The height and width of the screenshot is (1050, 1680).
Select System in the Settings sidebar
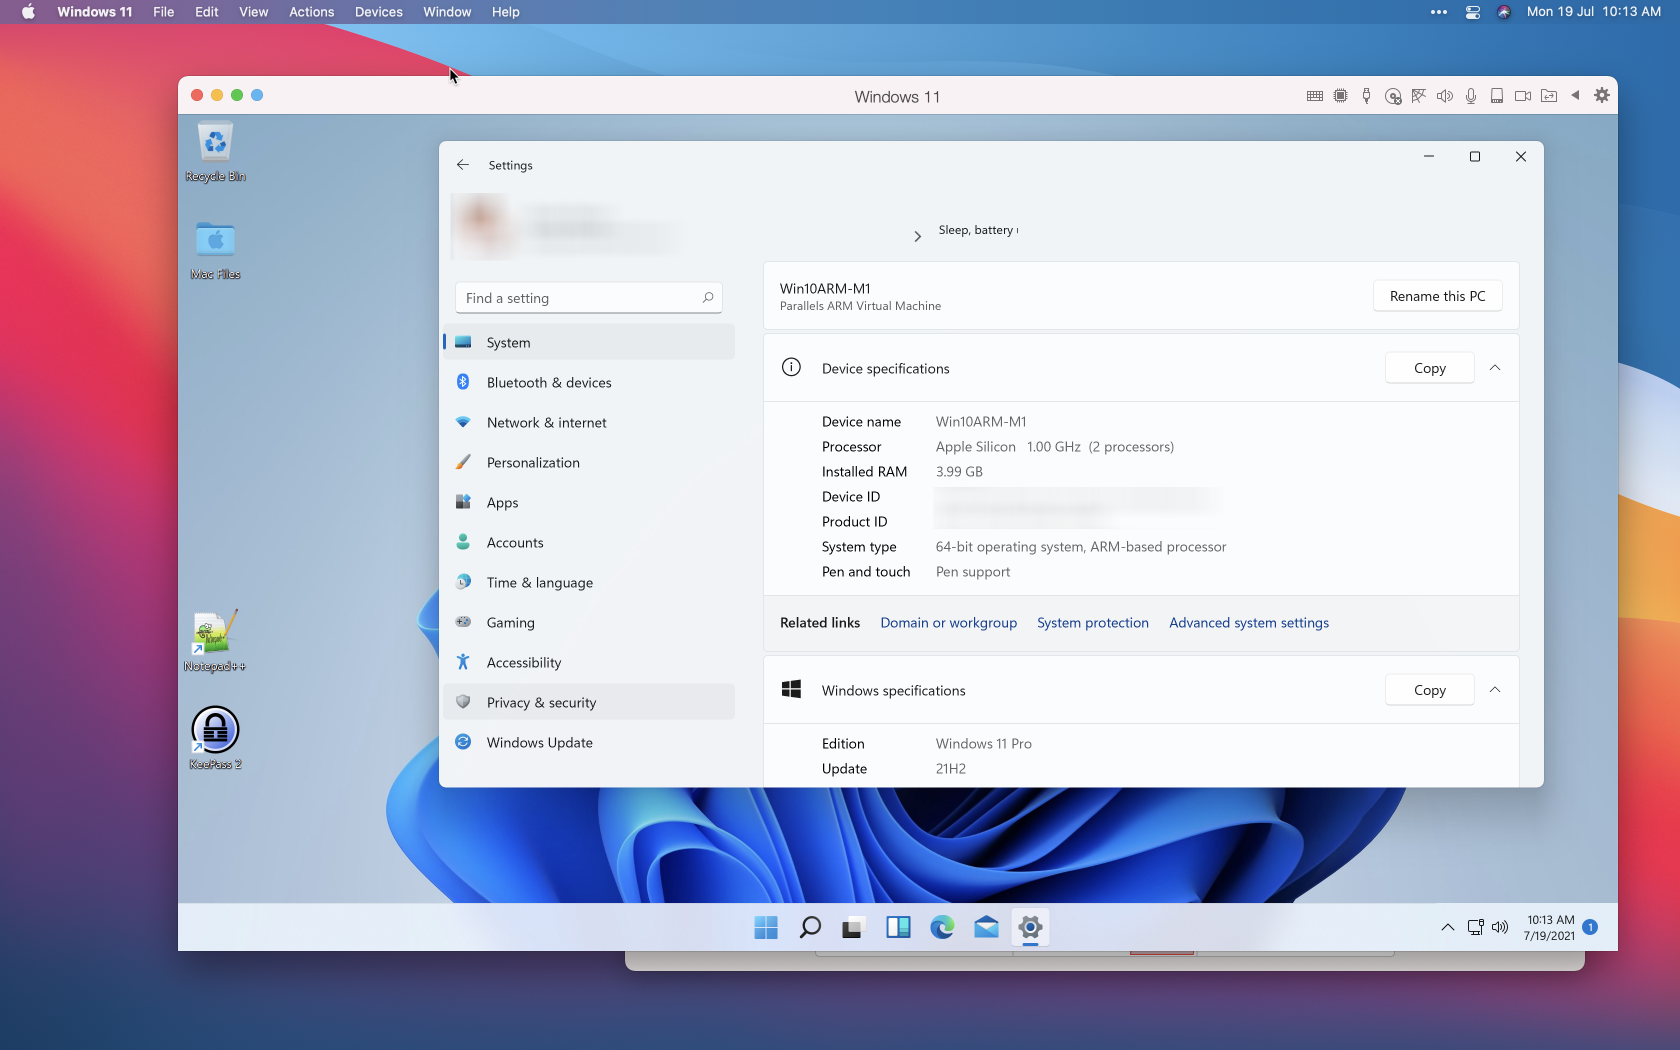588,342
